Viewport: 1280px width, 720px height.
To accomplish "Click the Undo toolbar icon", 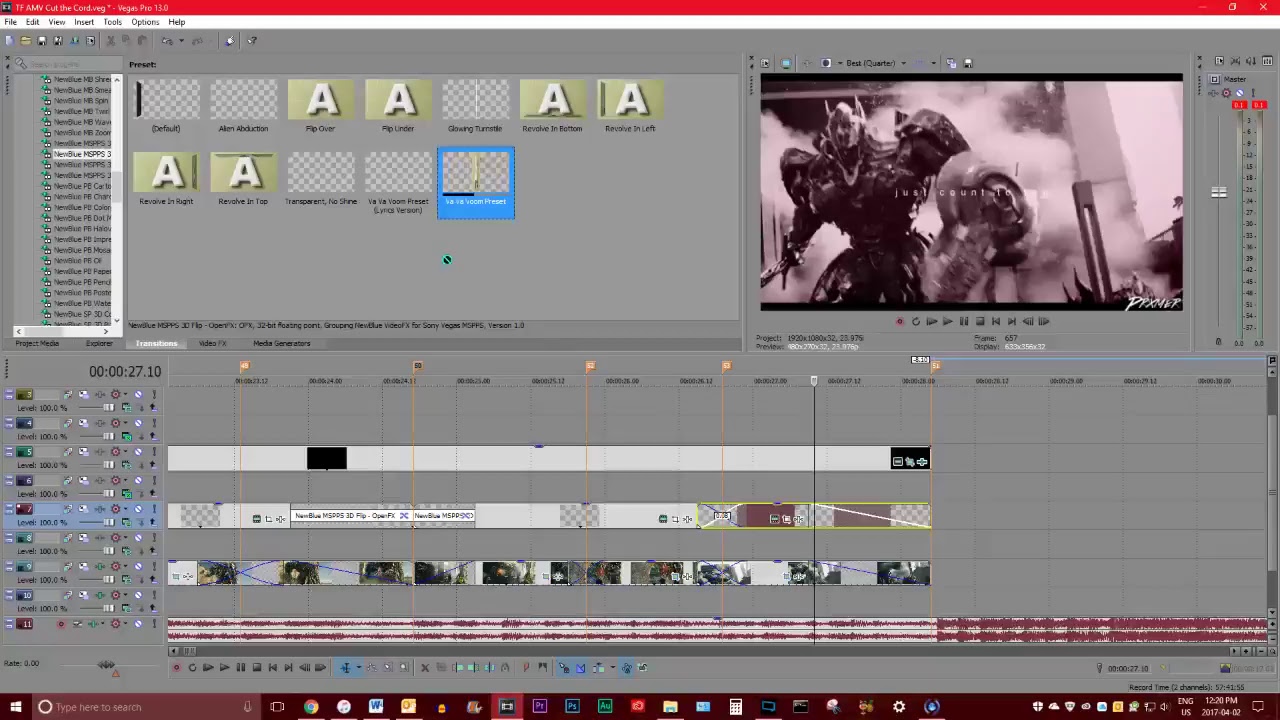I will pyautogui.click(x=167, y=41).
